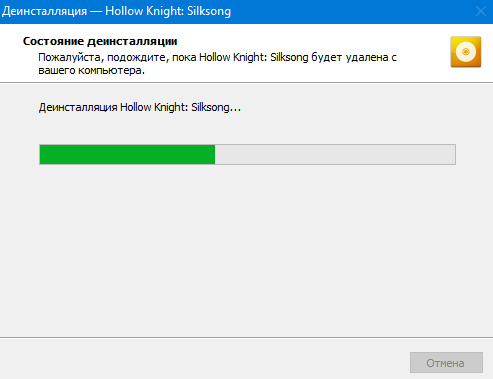The height and width of the screenshot is (379, 493).
Task: Click the text line starting with Пожалуйста, подождите
Action: click(217, 58)
